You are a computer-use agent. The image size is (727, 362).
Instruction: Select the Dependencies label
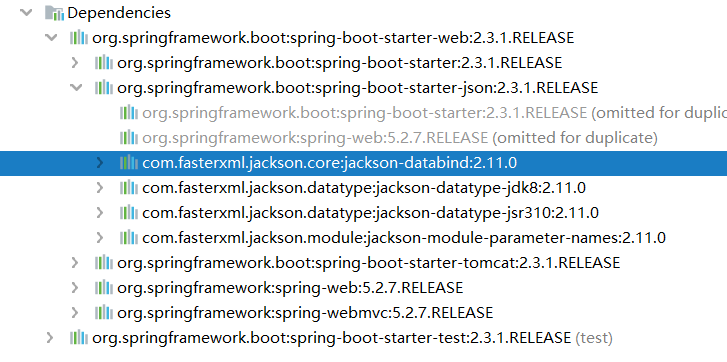tap(119, 13)
